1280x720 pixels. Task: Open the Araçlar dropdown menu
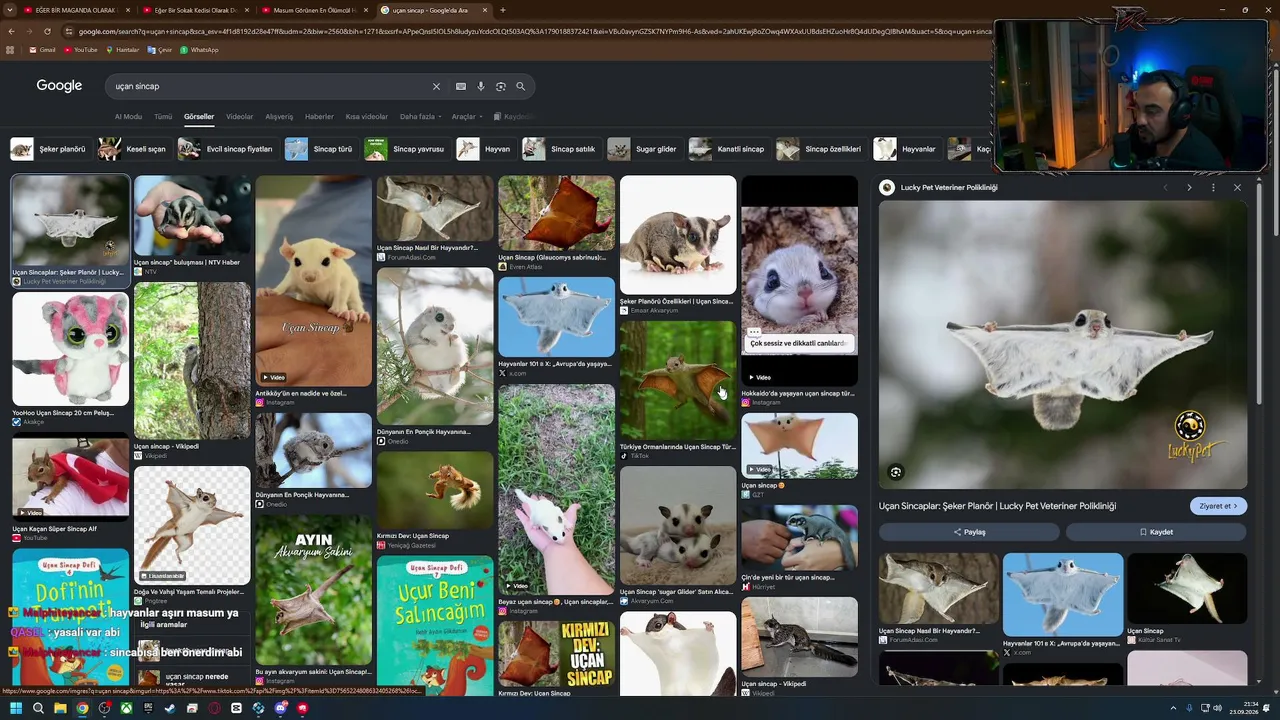(x=467, y=116)
